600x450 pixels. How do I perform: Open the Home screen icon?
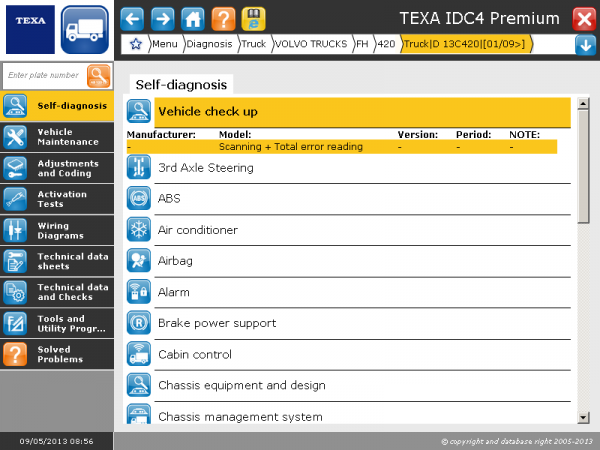coord(193,18)
